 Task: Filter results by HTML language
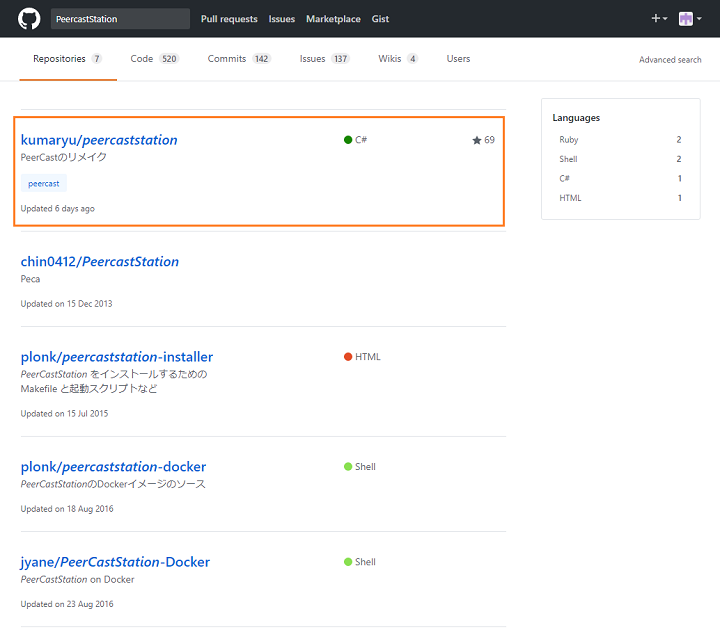[x=620, y=198]
